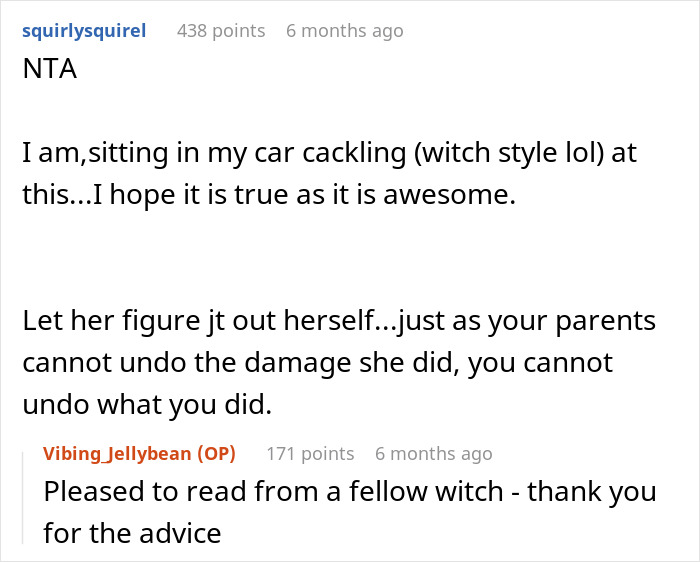Click the reply line 'for the advice'

coord(132,533)
